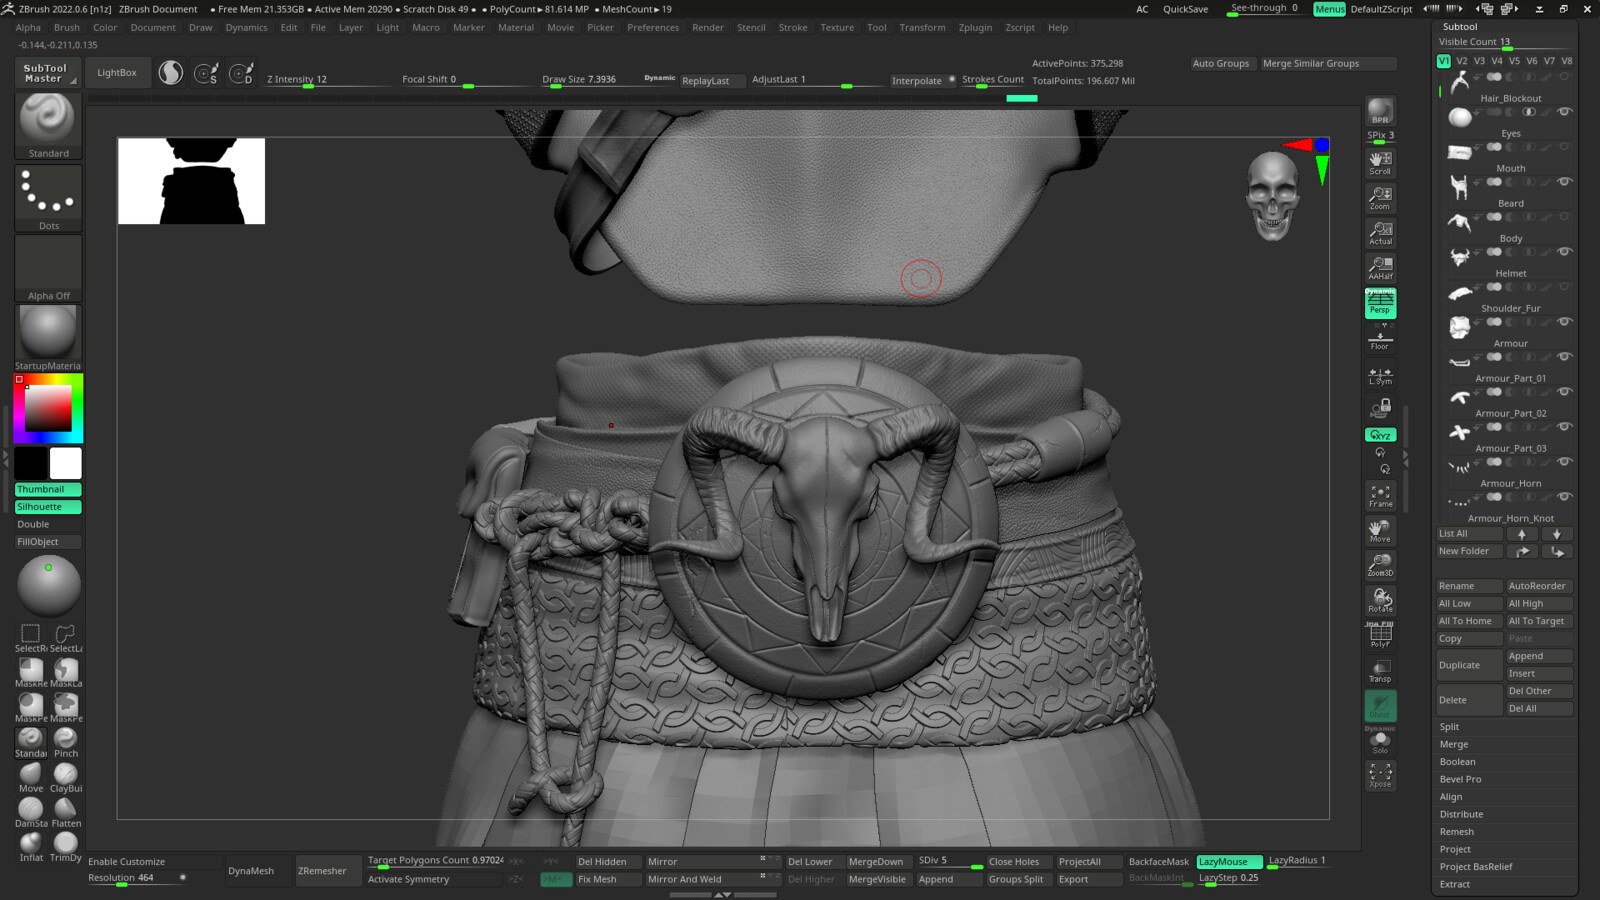1600x900 pixels.
Task: Click the Mirror And Weld button
Action: (x=712, y=880)
